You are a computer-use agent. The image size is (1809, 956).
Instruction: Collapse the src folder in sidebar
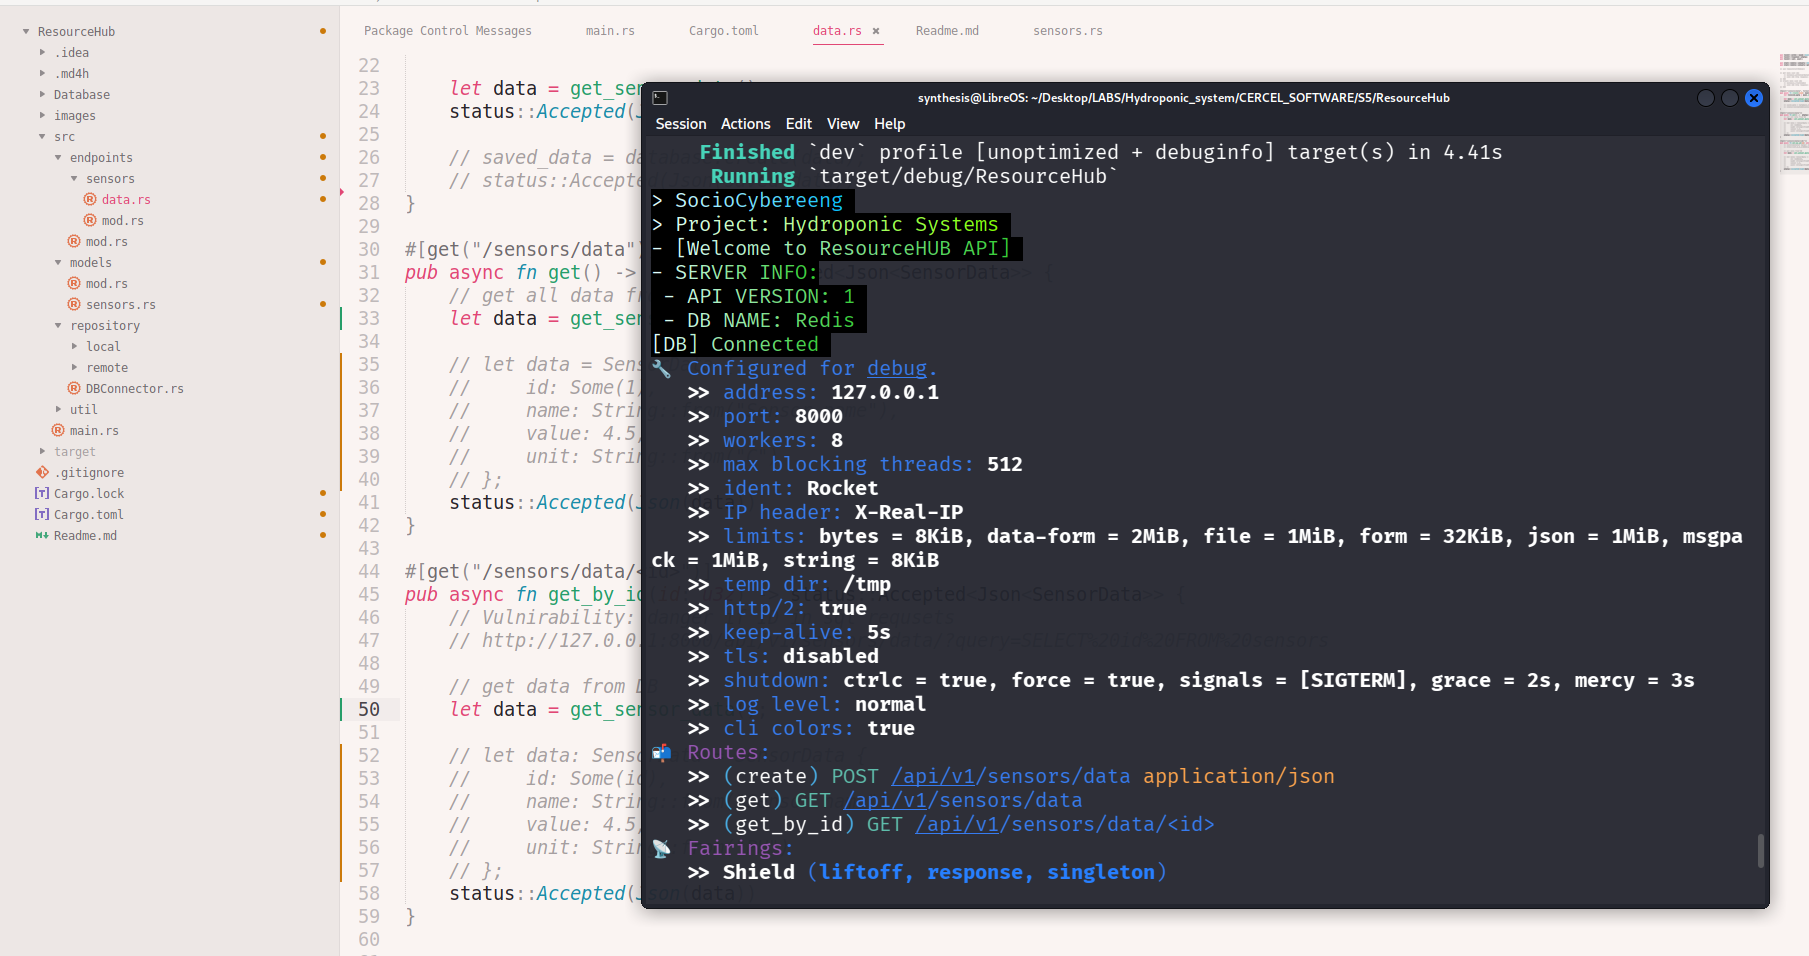(x=42, y=137)
